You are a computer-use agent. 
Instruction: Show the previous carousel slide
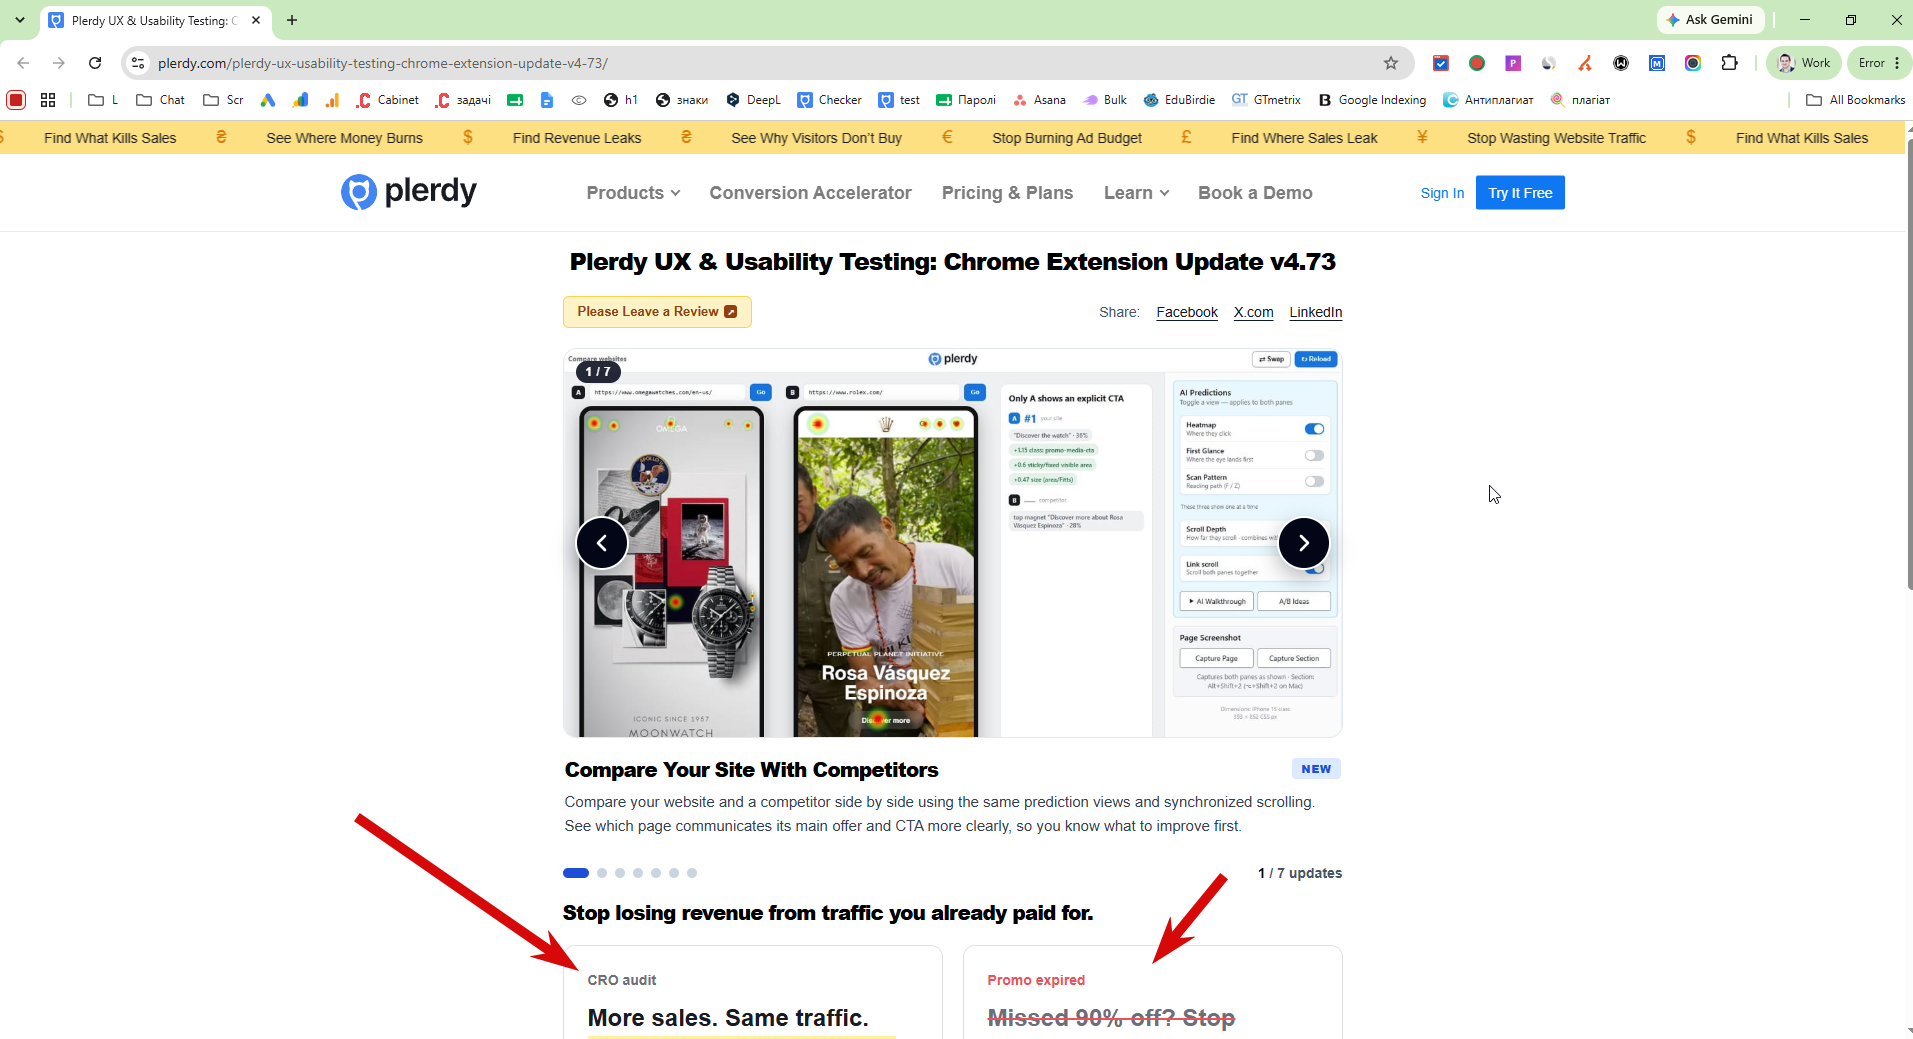pyautogui.click(x=602, y=543)
